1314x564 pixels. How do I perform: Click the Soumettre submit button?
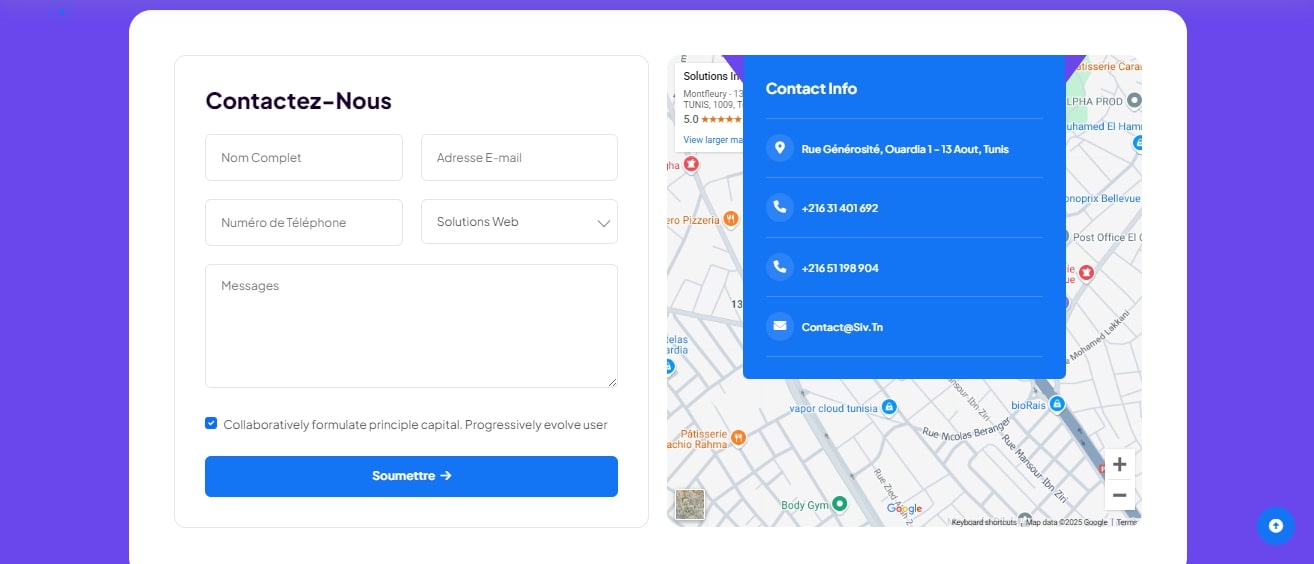(411, 476)
